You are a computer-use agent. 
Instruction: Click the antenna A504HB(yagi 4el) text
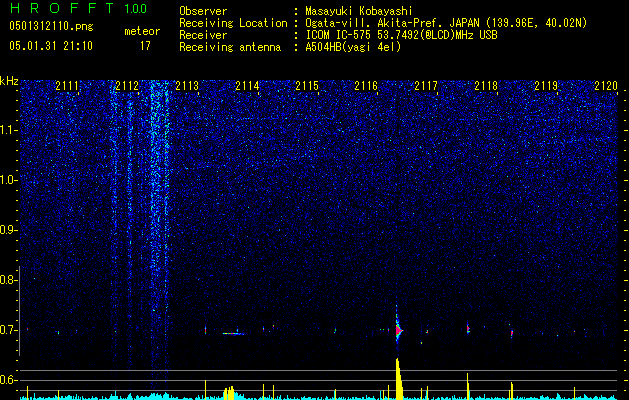coord(353,47)
